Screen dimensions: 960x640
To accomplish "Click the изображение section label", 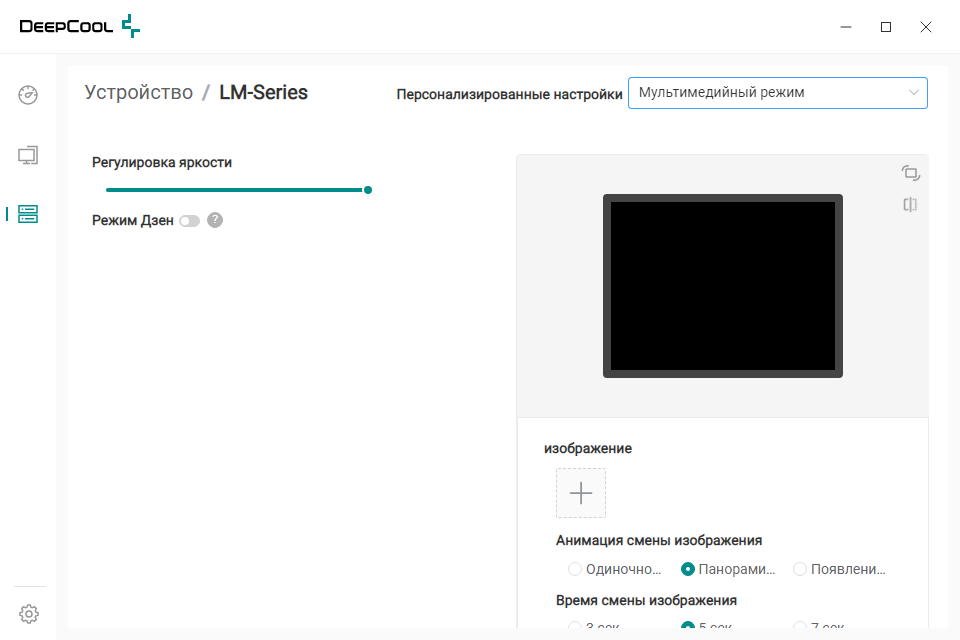I will tap(588, 448).
